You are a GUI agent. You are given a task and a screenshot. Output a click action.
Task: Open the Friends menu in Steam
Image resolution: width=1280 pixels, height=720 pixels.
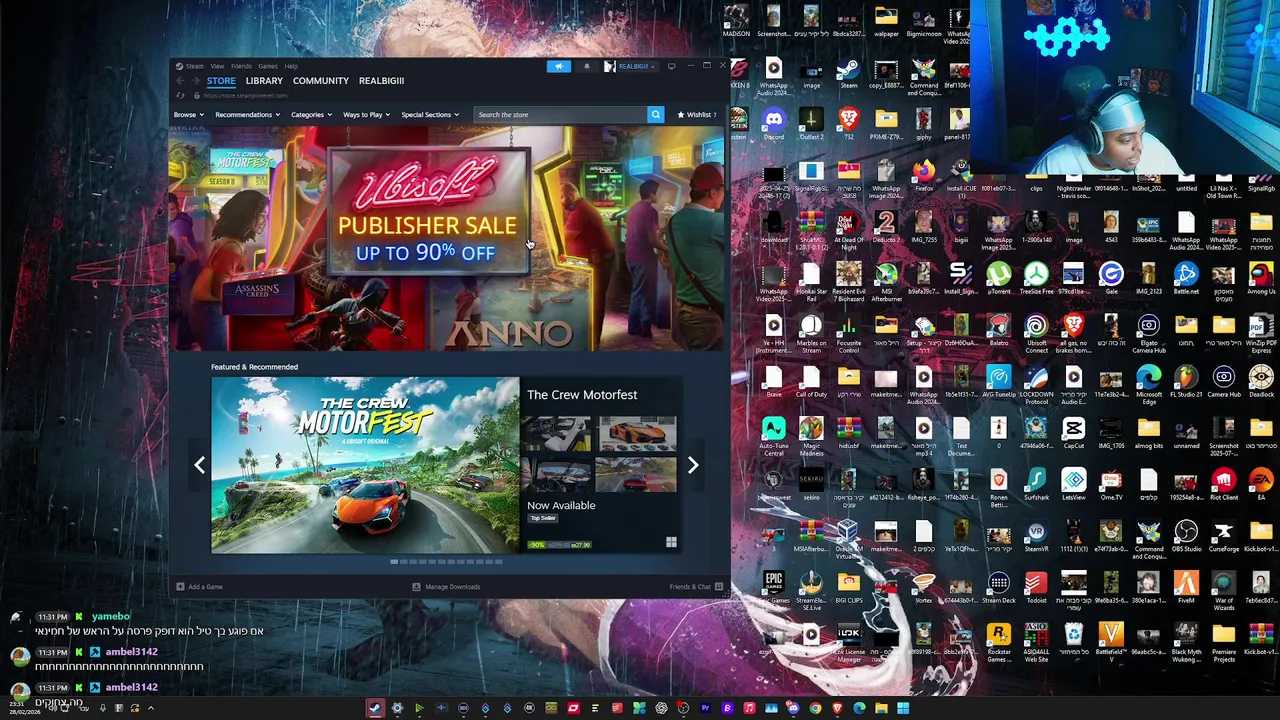pyautogui.click(x=241, y=67)
